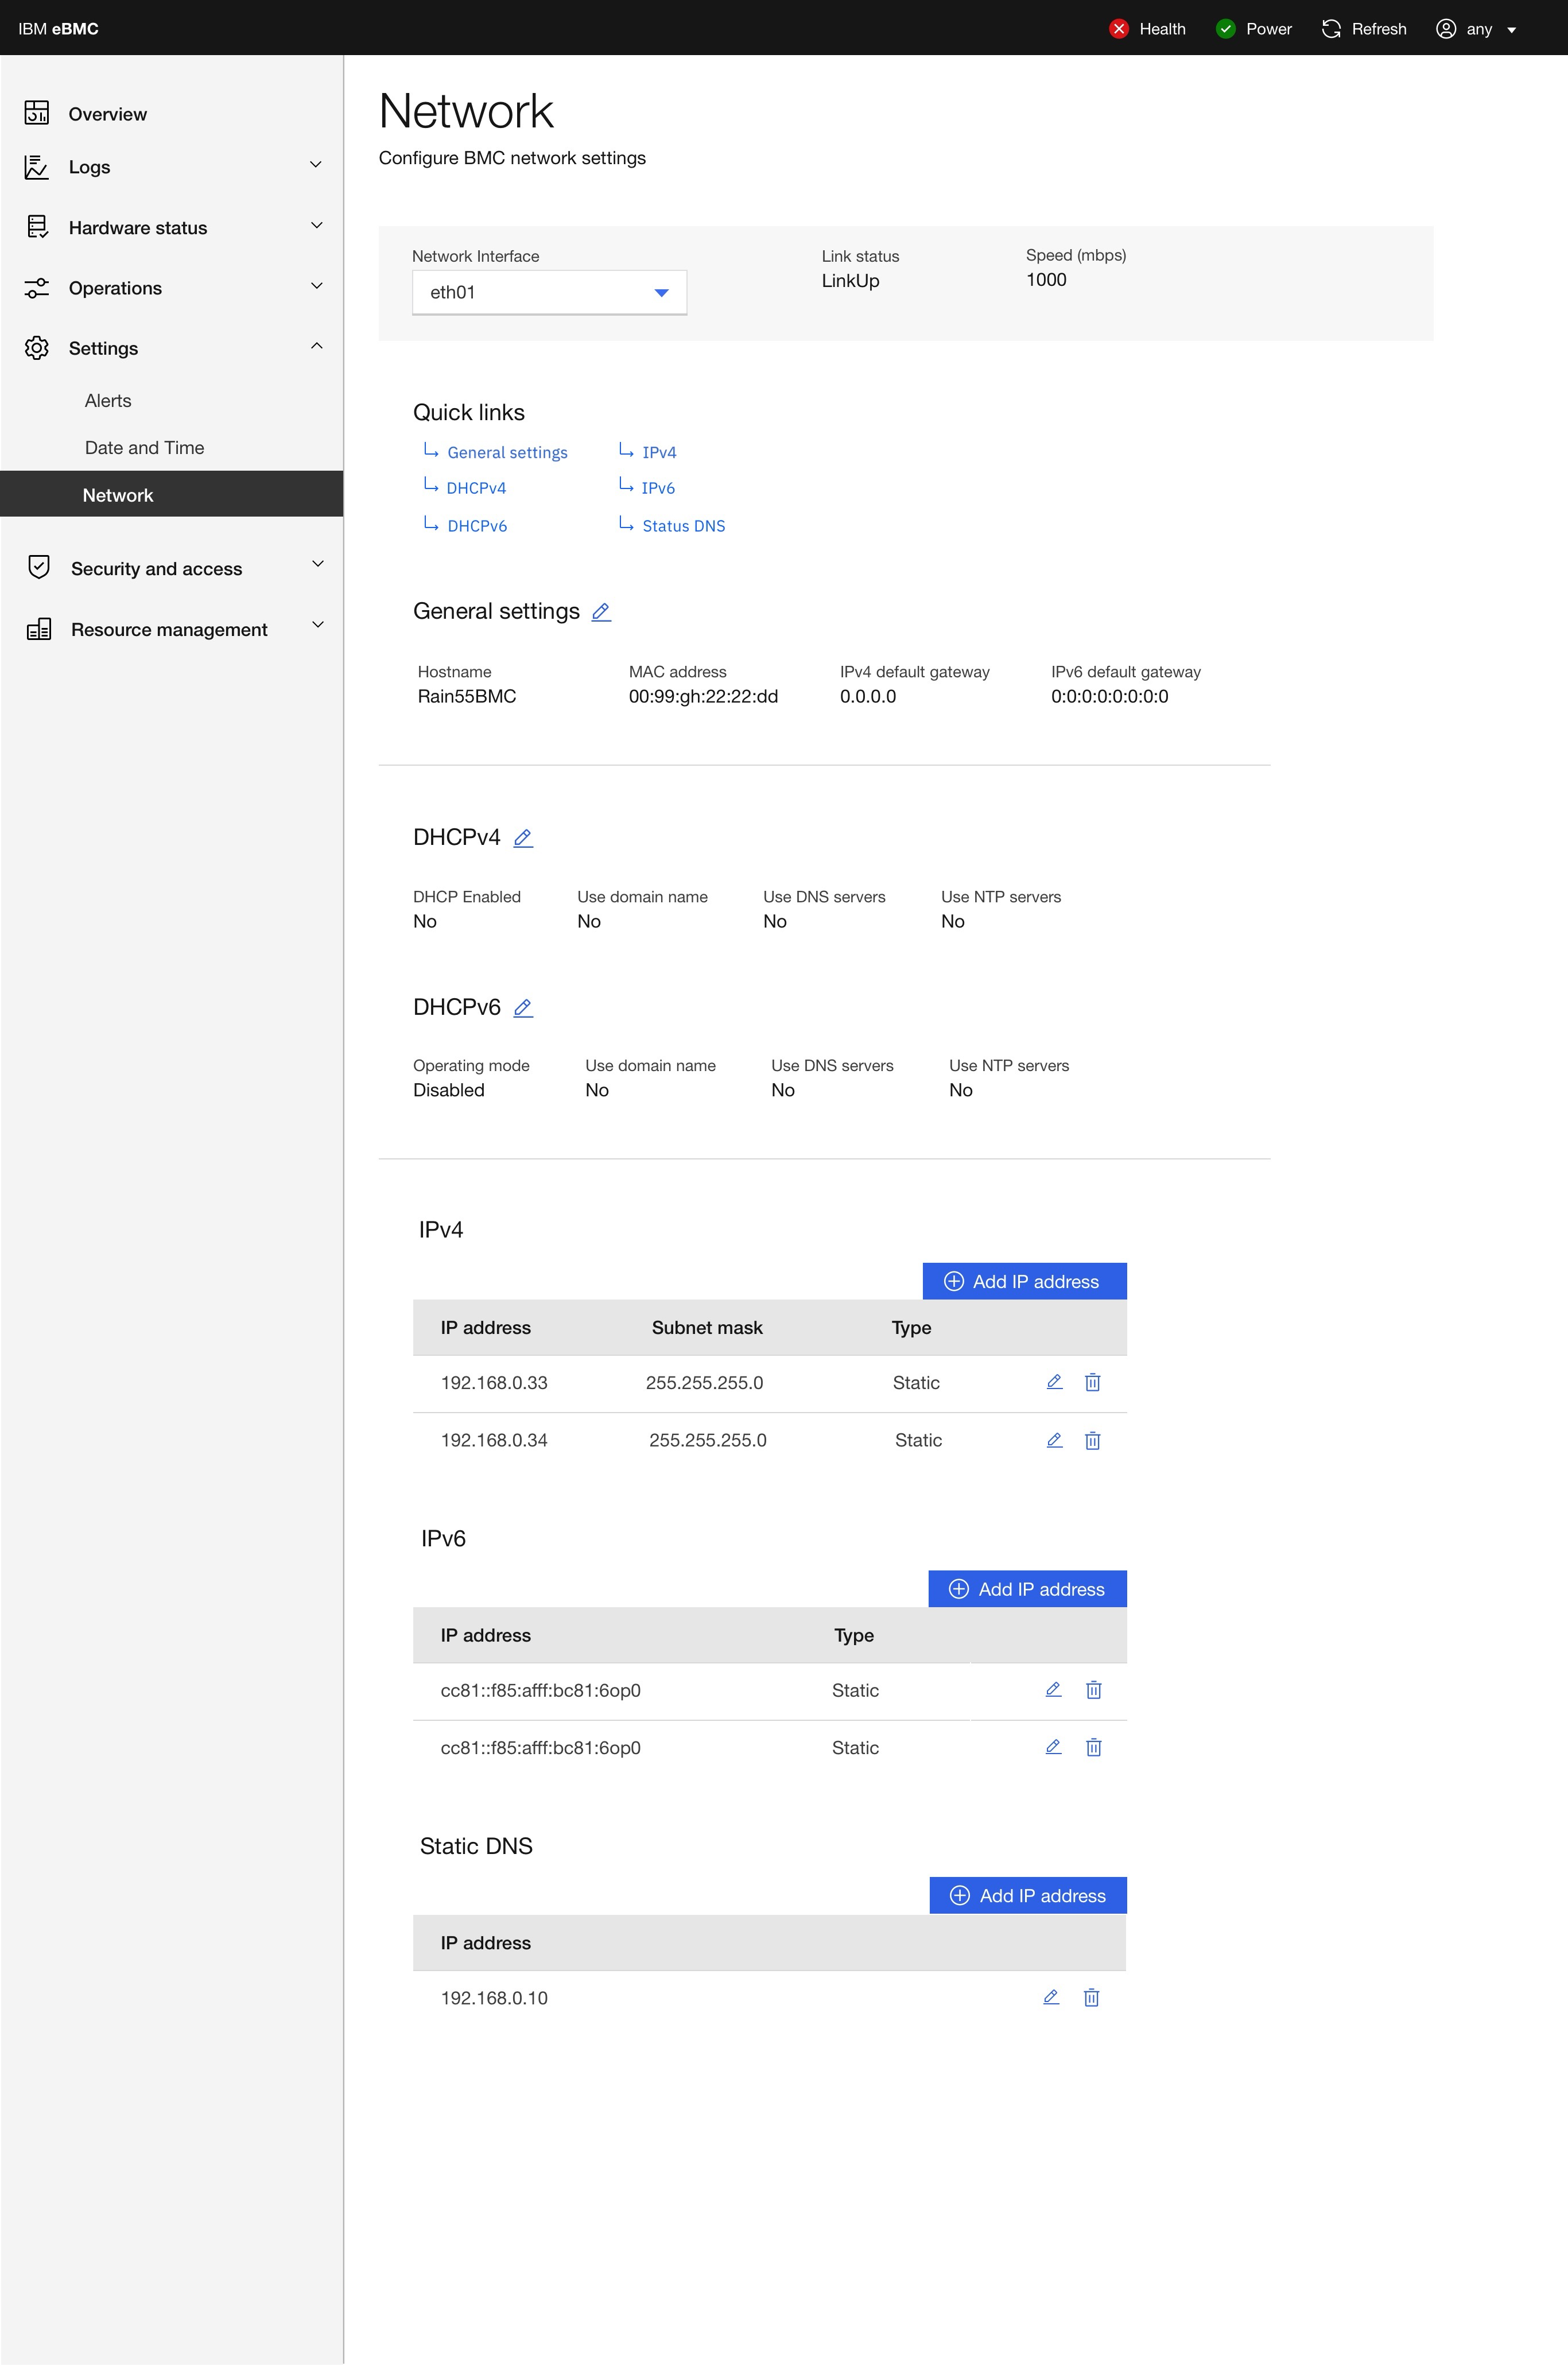Image resolution: width=1568 pixels, height=2366 pixels.
Task: Open the Overview dashboard icon
Action: coord(37,113)
